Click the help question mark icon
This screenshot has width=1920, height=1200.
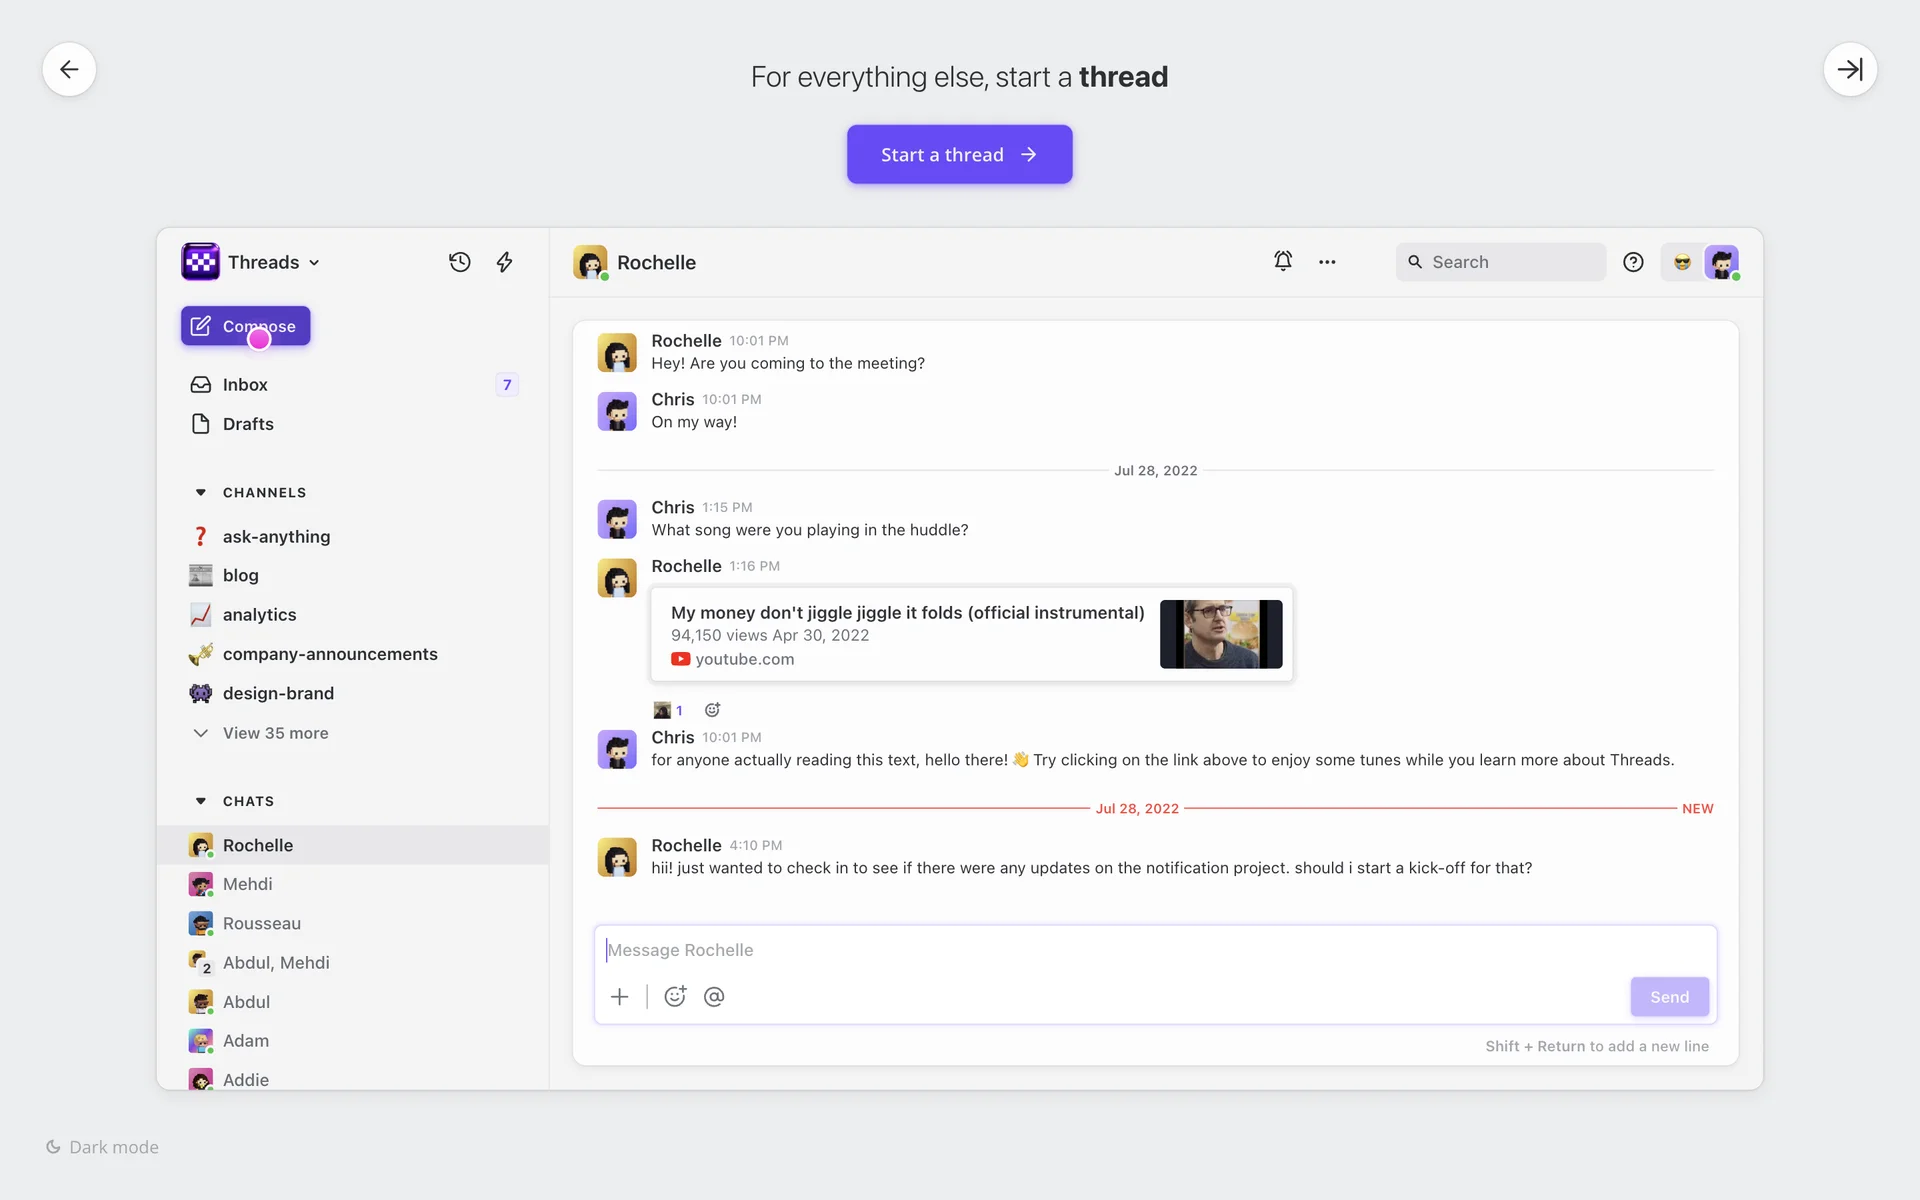click(1633, 262)
